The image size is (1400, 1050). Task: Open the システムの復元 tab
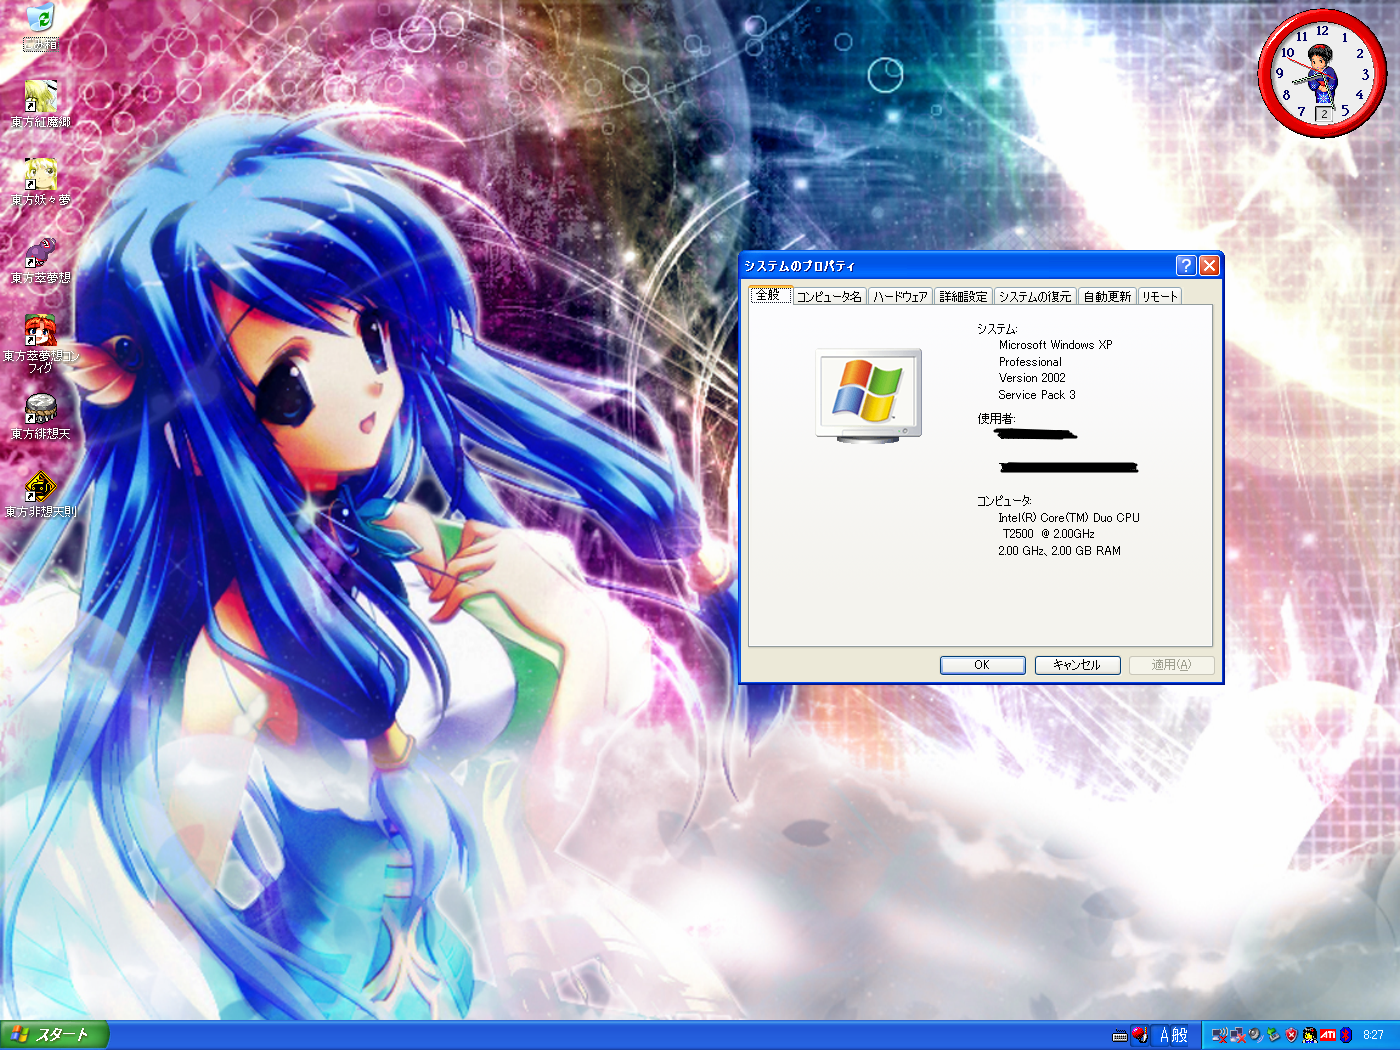[1035, 297]
